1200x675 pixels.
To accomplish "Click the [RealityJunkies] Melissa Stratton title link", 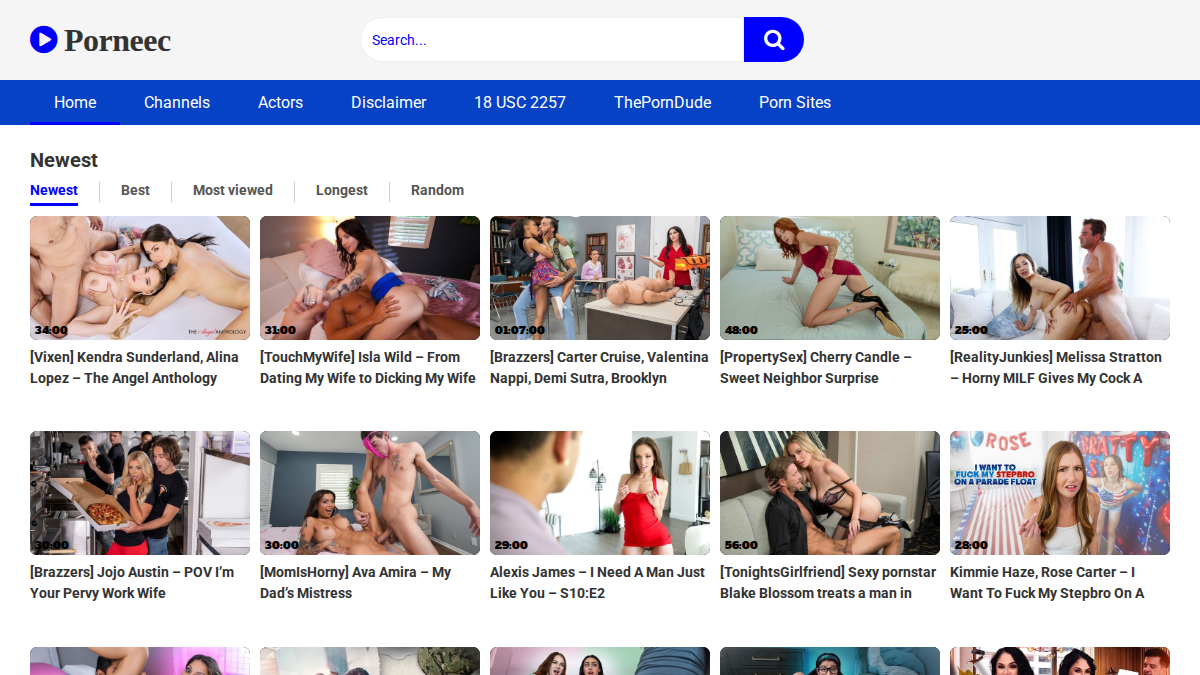I will pyautogui.click(x=1056, y=367).
